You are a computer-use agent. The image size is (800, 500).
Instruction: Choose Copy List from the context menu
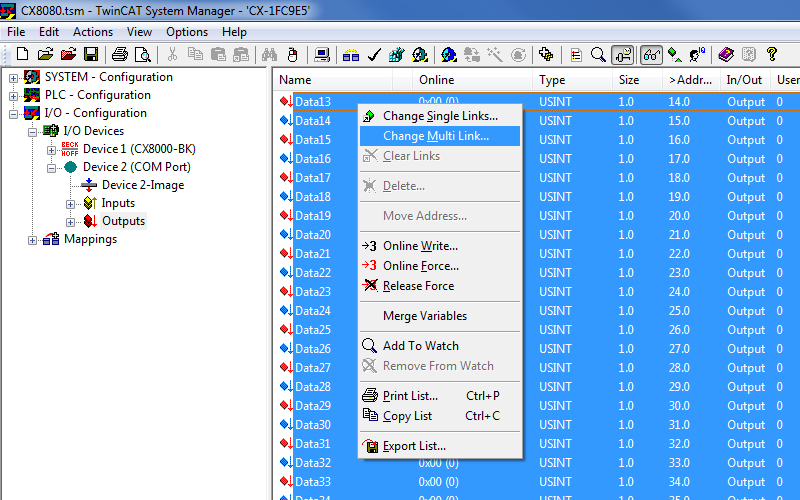click(x=440, y=415)
